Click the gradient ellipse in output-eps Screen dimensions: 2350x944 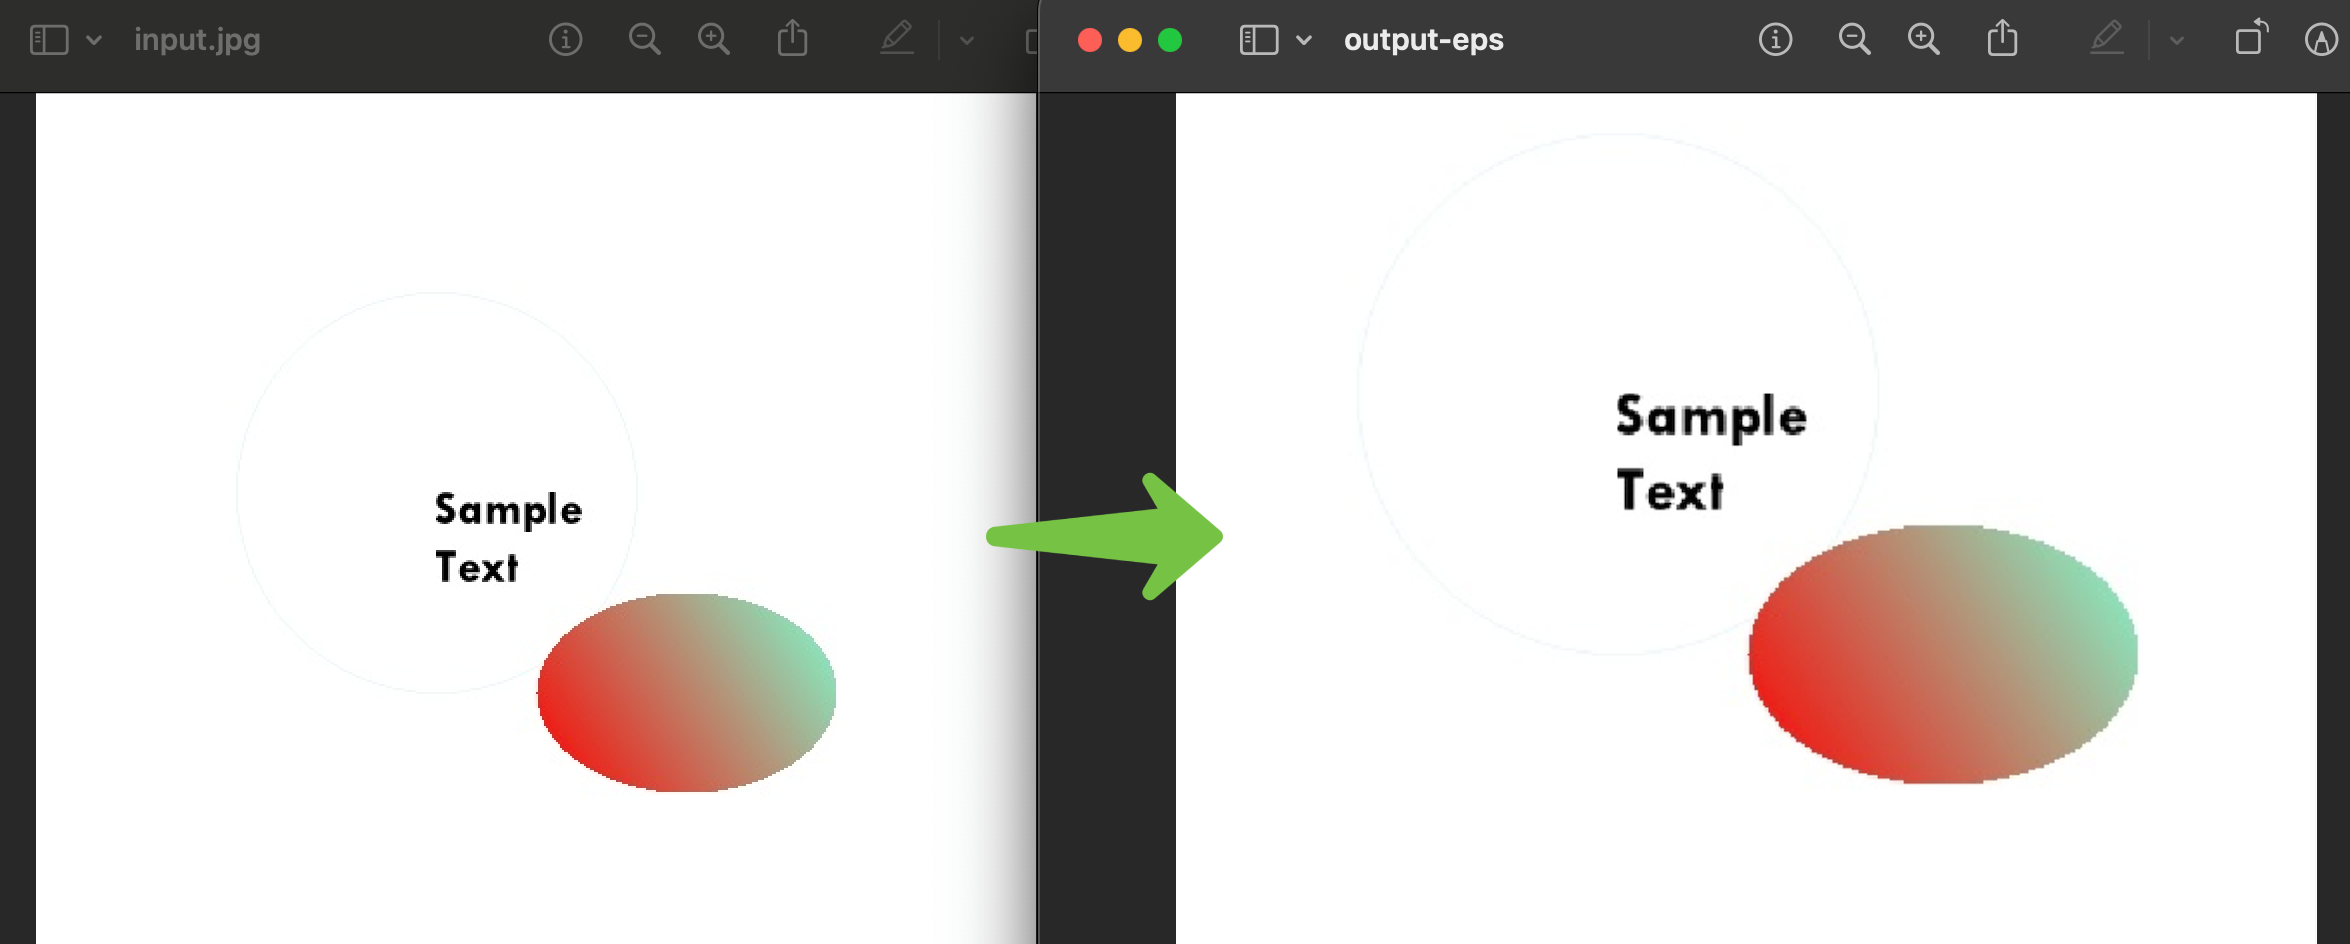1942,654
